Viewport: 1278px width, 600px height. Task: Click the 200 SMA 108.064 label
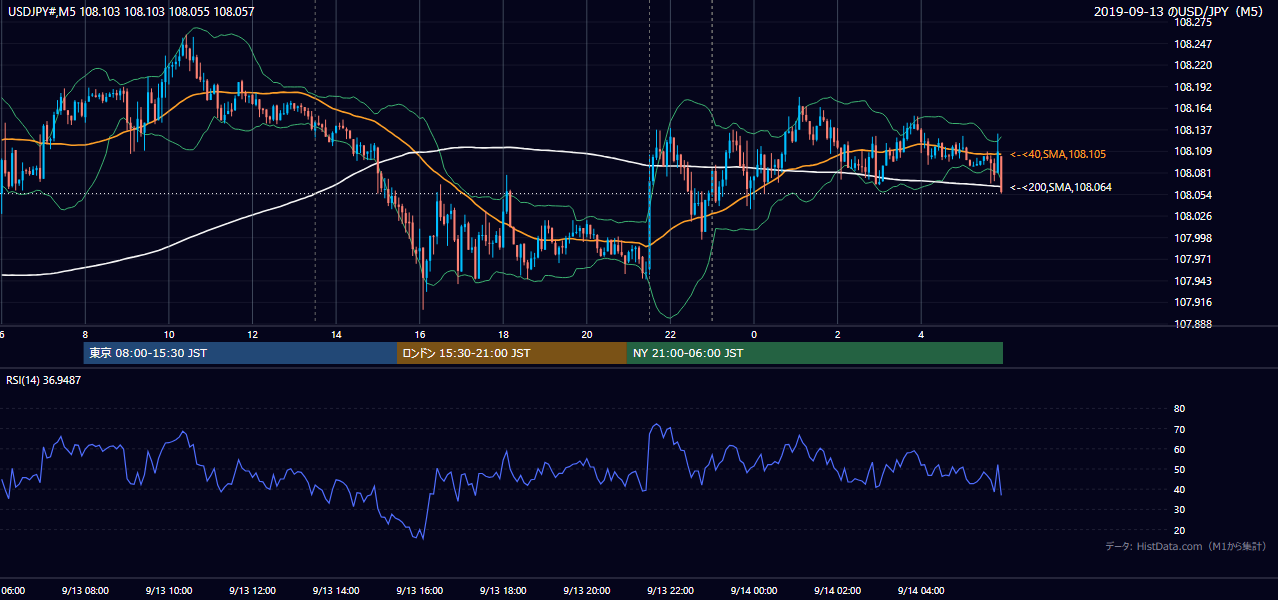tap(1061, 187)
